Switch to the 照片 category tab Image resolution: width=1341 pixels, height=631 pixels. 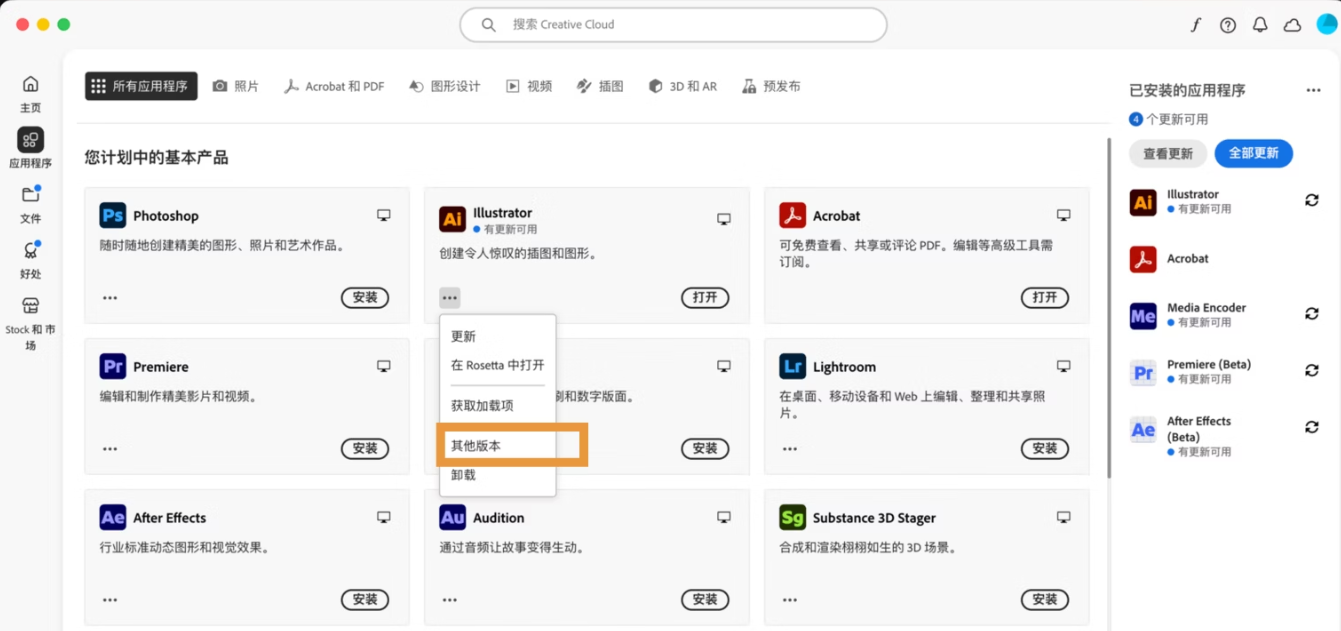click(x=236, y=87)
